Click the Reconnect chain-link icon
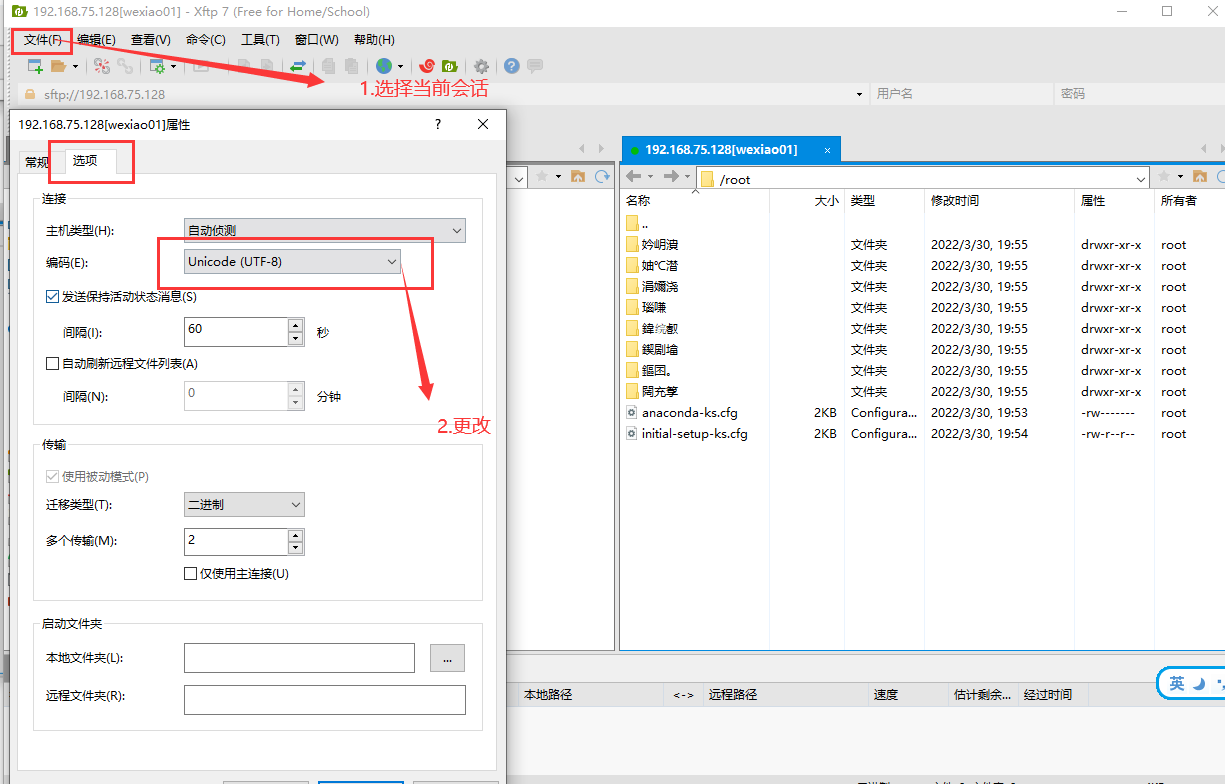1225x784 pixels. coord(125,66)
